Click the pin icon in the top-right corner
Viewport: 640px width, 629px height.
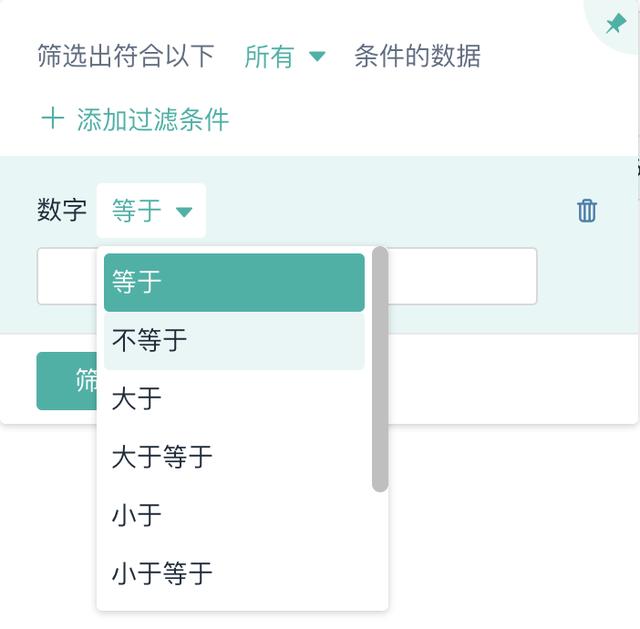pyautogui.click(x=615, y=24)
